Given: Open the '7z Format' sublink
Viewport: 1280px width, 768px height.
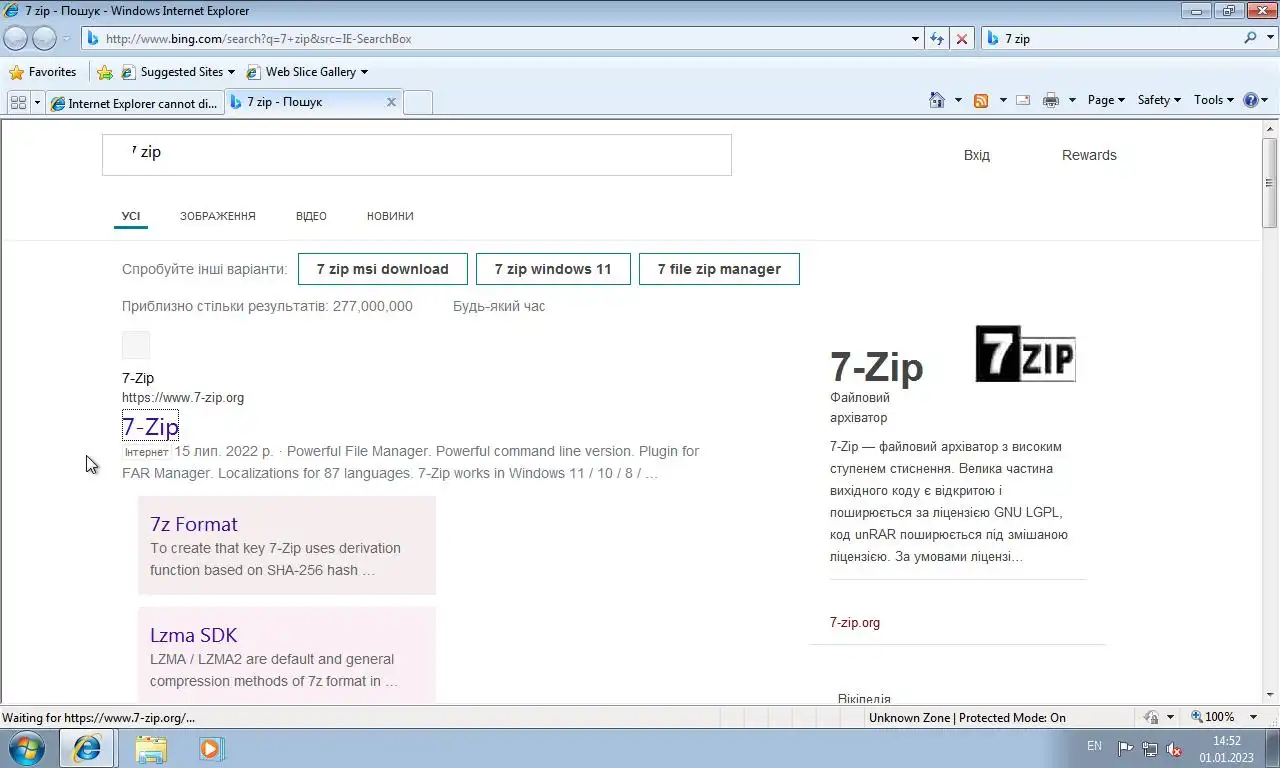Looking at the screenshot, I should pyautogui.click(x=194, y=524).
